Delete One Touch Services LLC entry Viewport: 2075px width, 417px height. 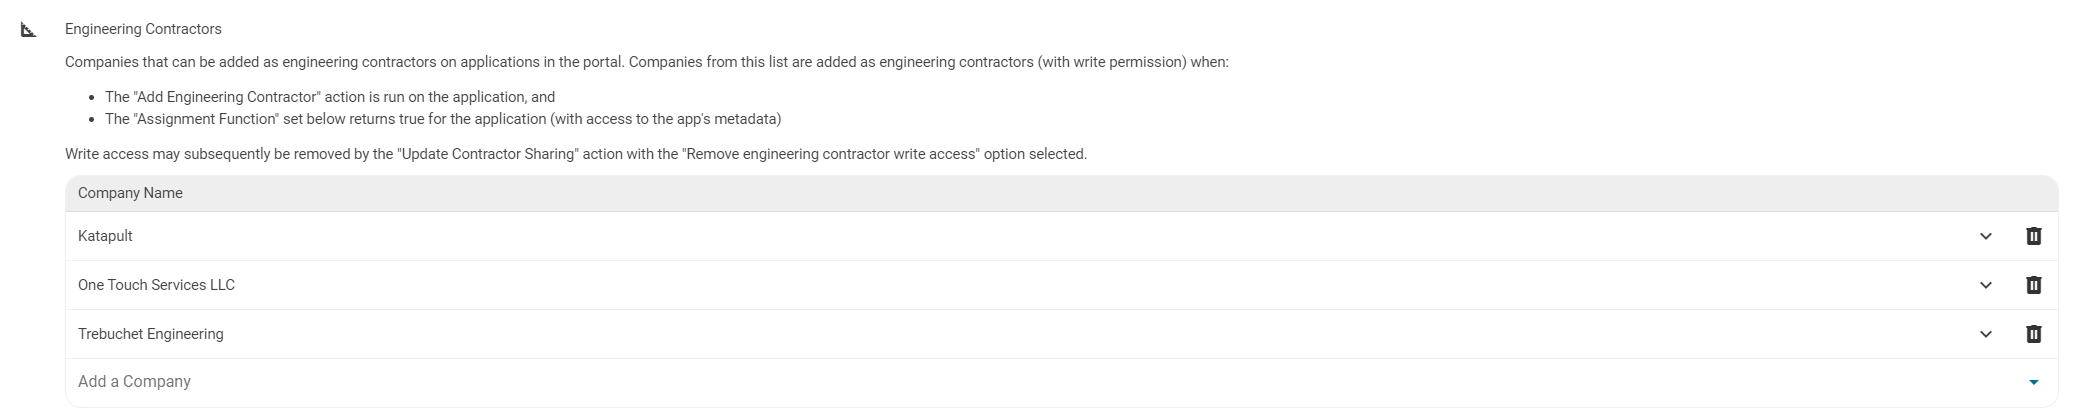[x=2033, y=285]
